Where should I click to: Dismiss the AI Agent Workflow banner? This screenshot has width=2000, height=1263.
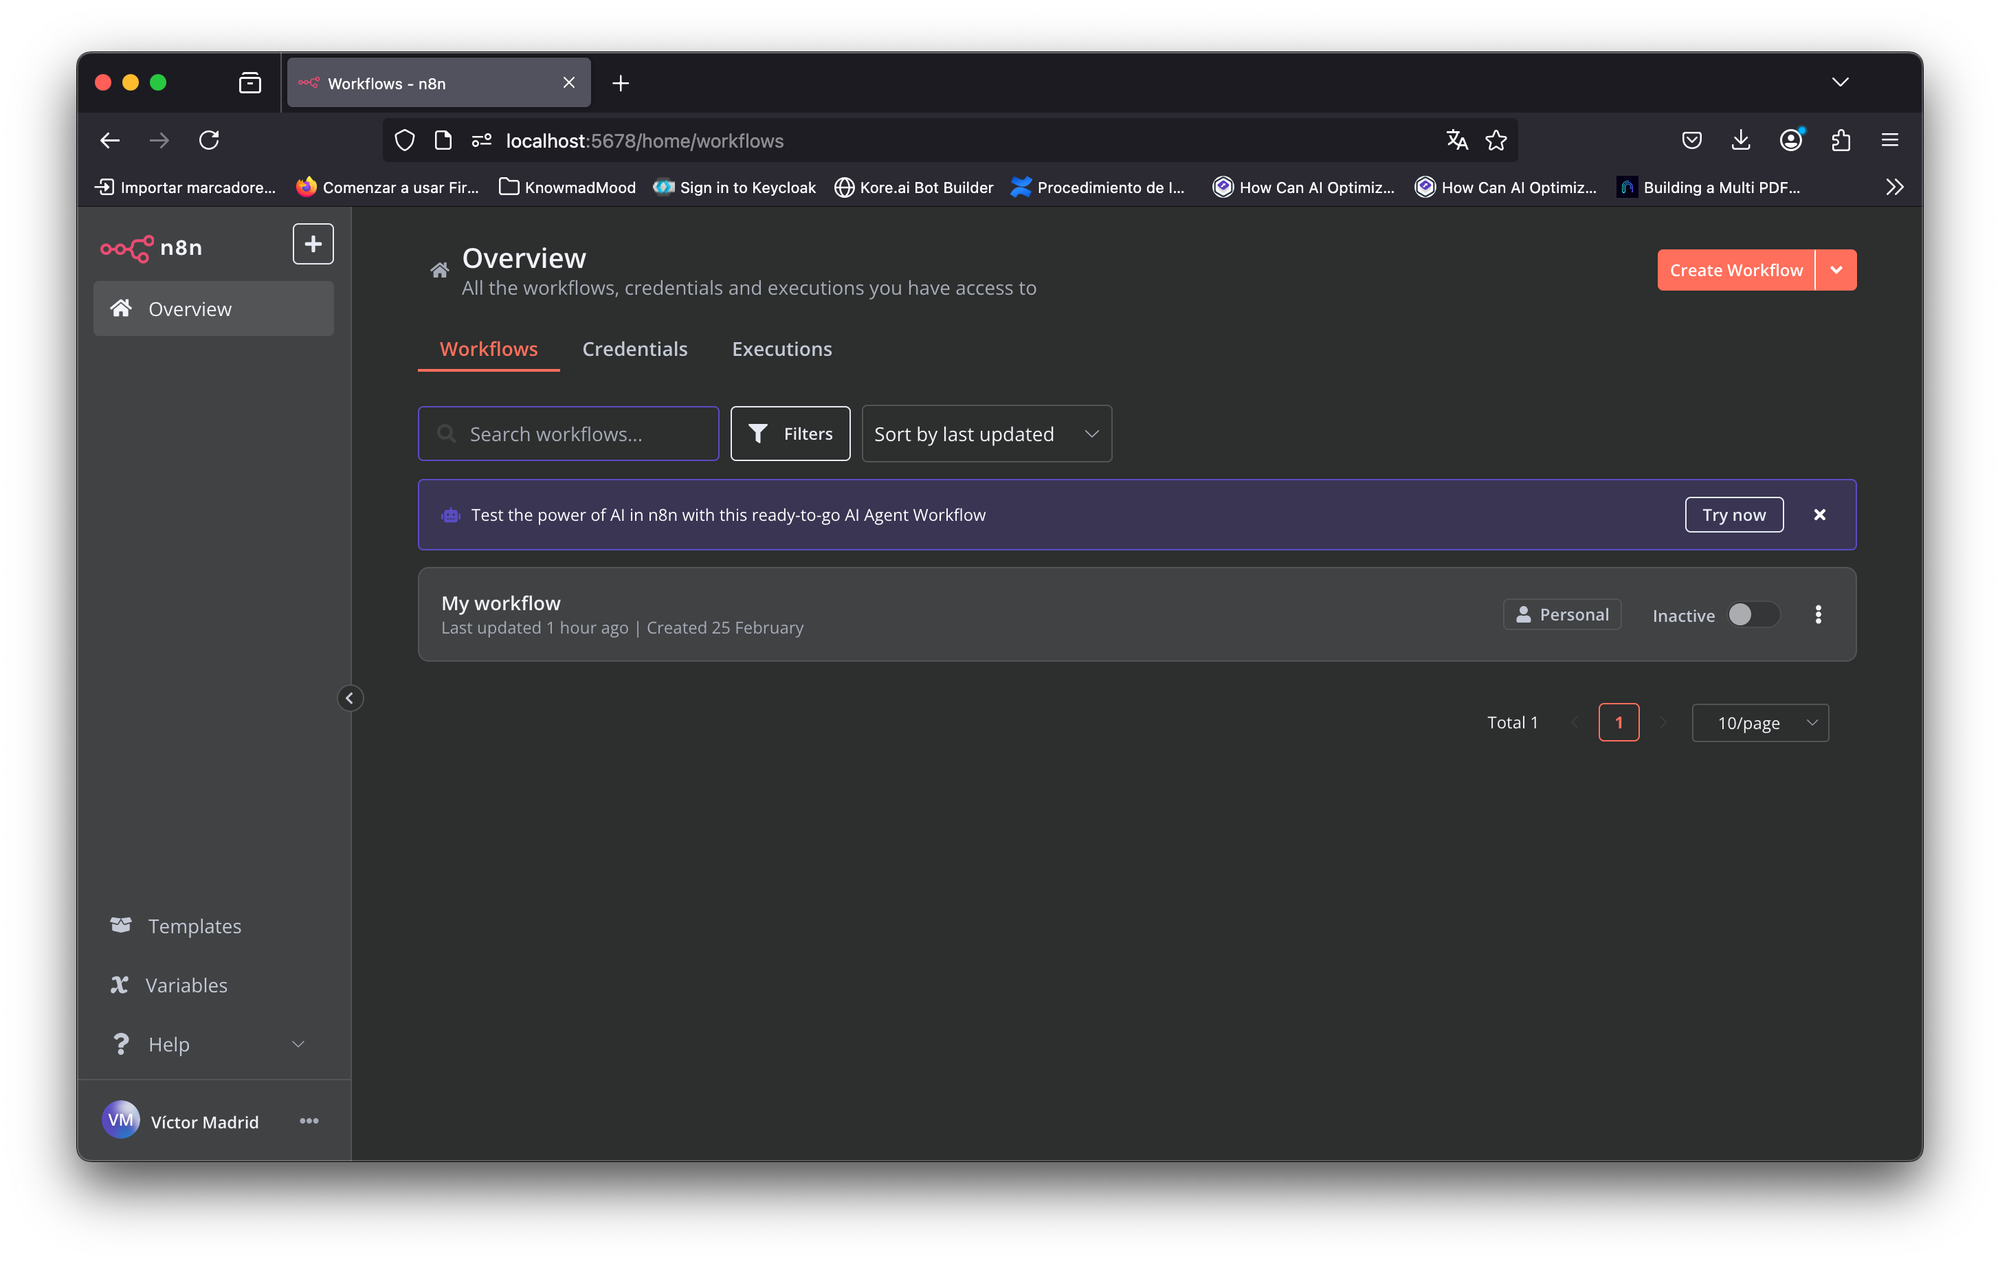tap(1819, 515)
